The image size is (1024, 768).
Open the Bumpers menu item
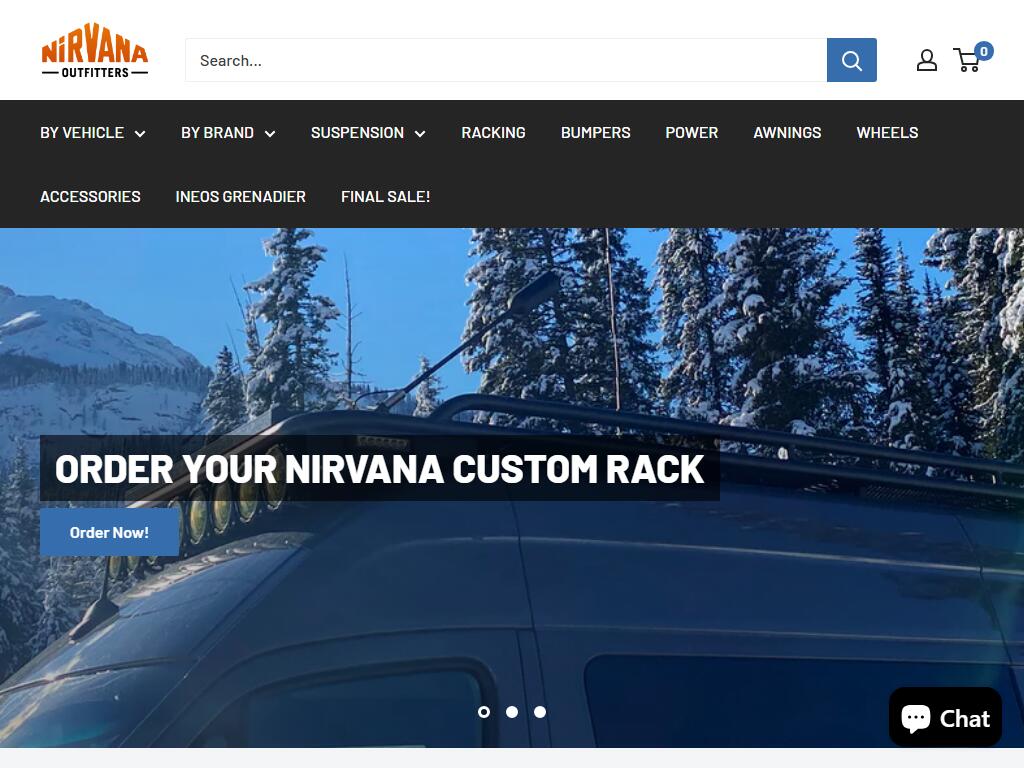pyautogui.click(x=596, y=133)
